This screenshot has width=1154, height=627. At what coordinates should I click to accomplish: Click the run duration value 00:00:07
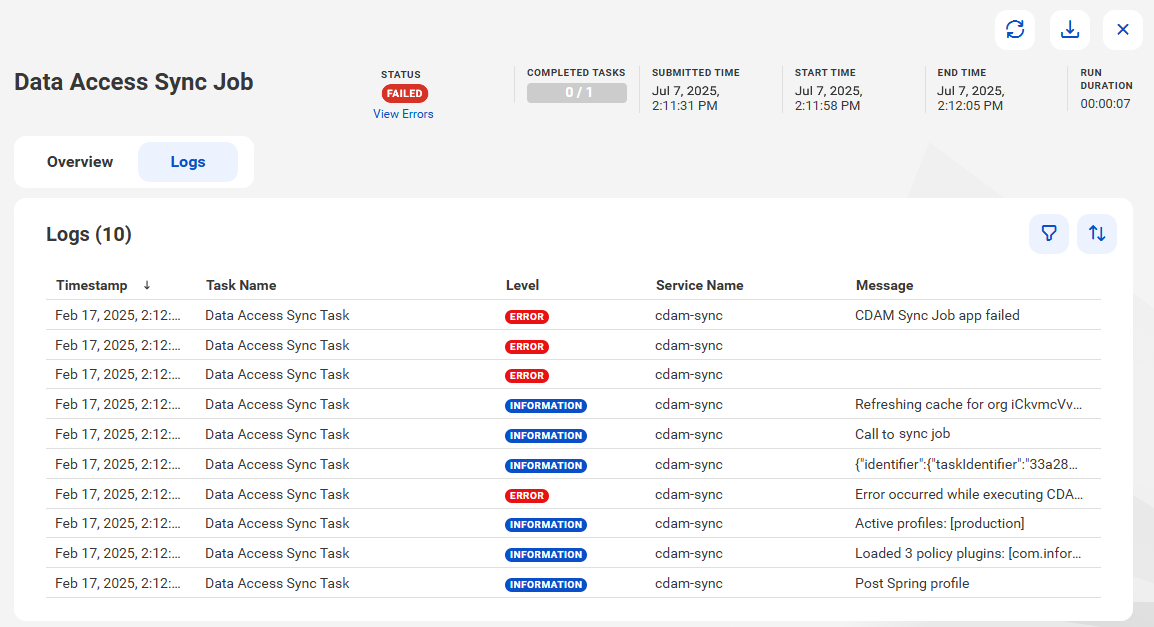tap(1105, 104)
